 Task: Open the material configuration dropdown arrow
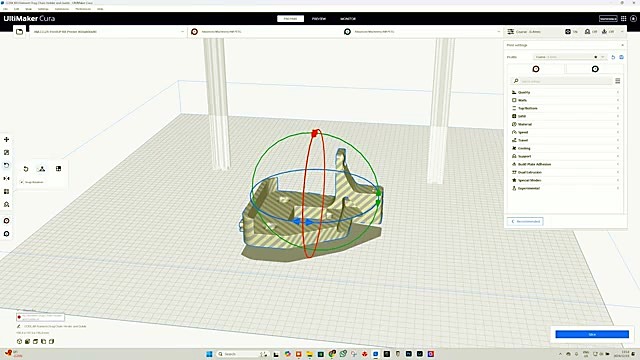tap(498, 31)
